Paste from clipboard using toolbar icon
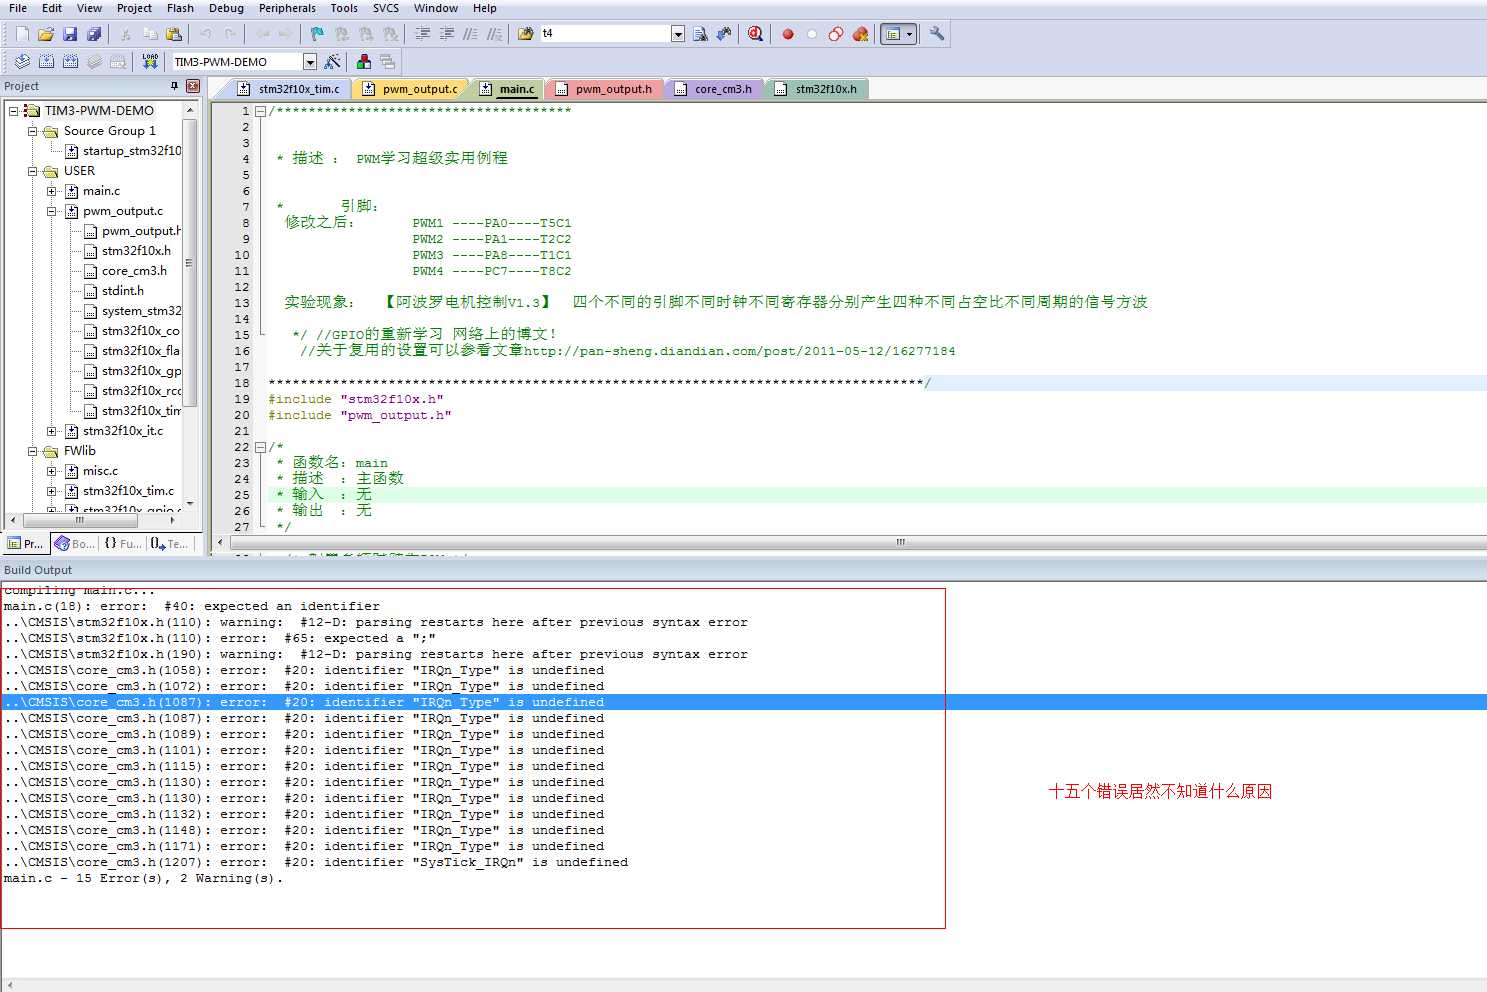Screen dimensions: 1487x992 pos(174,34)
